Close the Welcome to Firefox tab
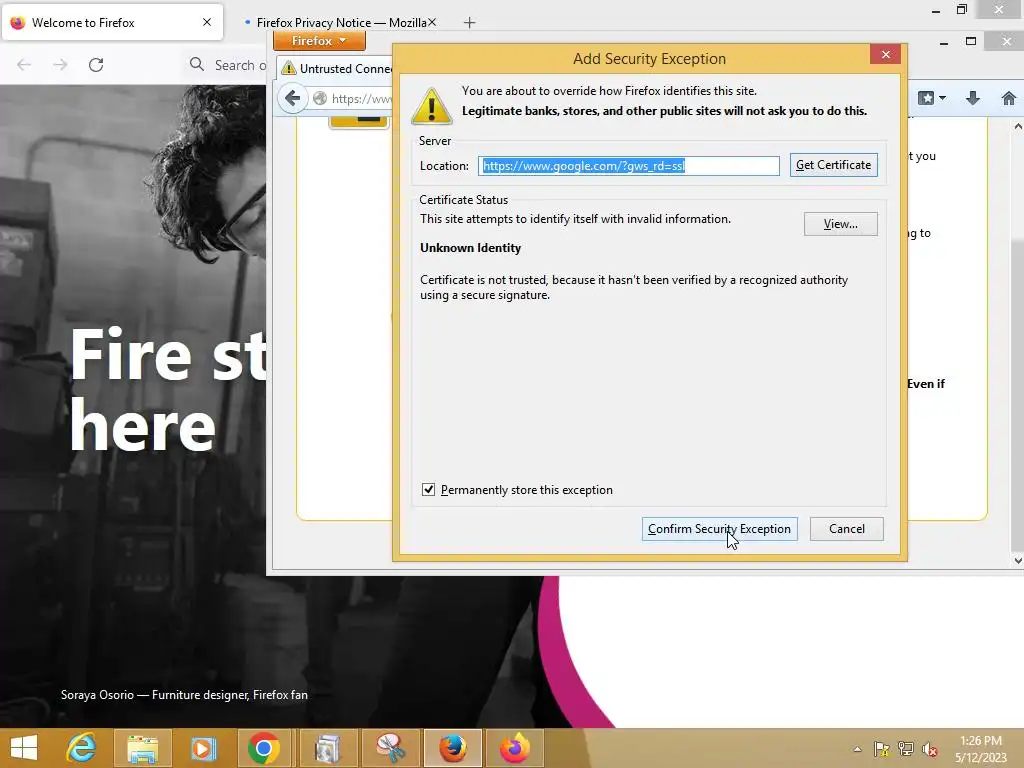Viewport: 1024px width, 768px height. [207, 22]
